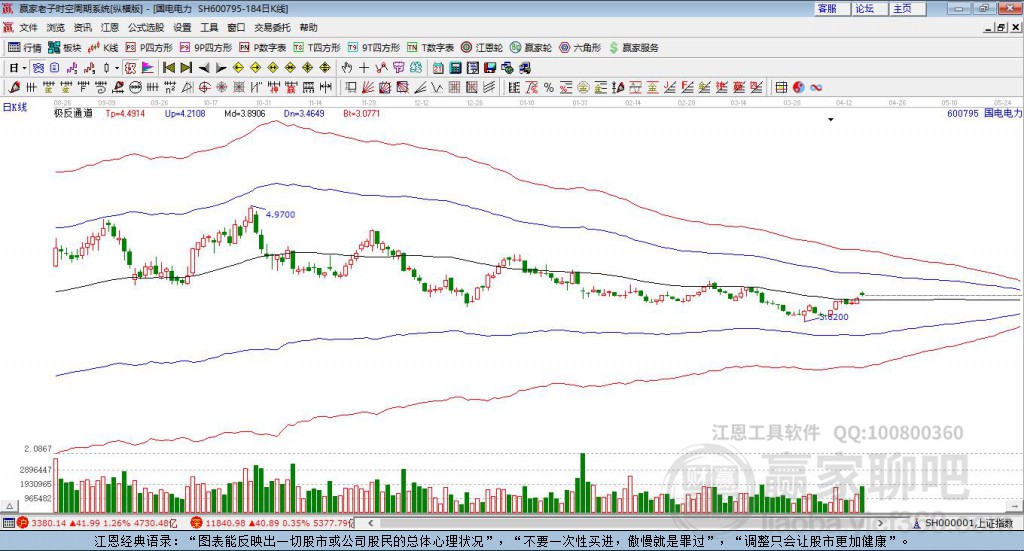Screen dimensions: 1024x551
Task: Open the 公式选股 menu
Action: click(145, 28)
